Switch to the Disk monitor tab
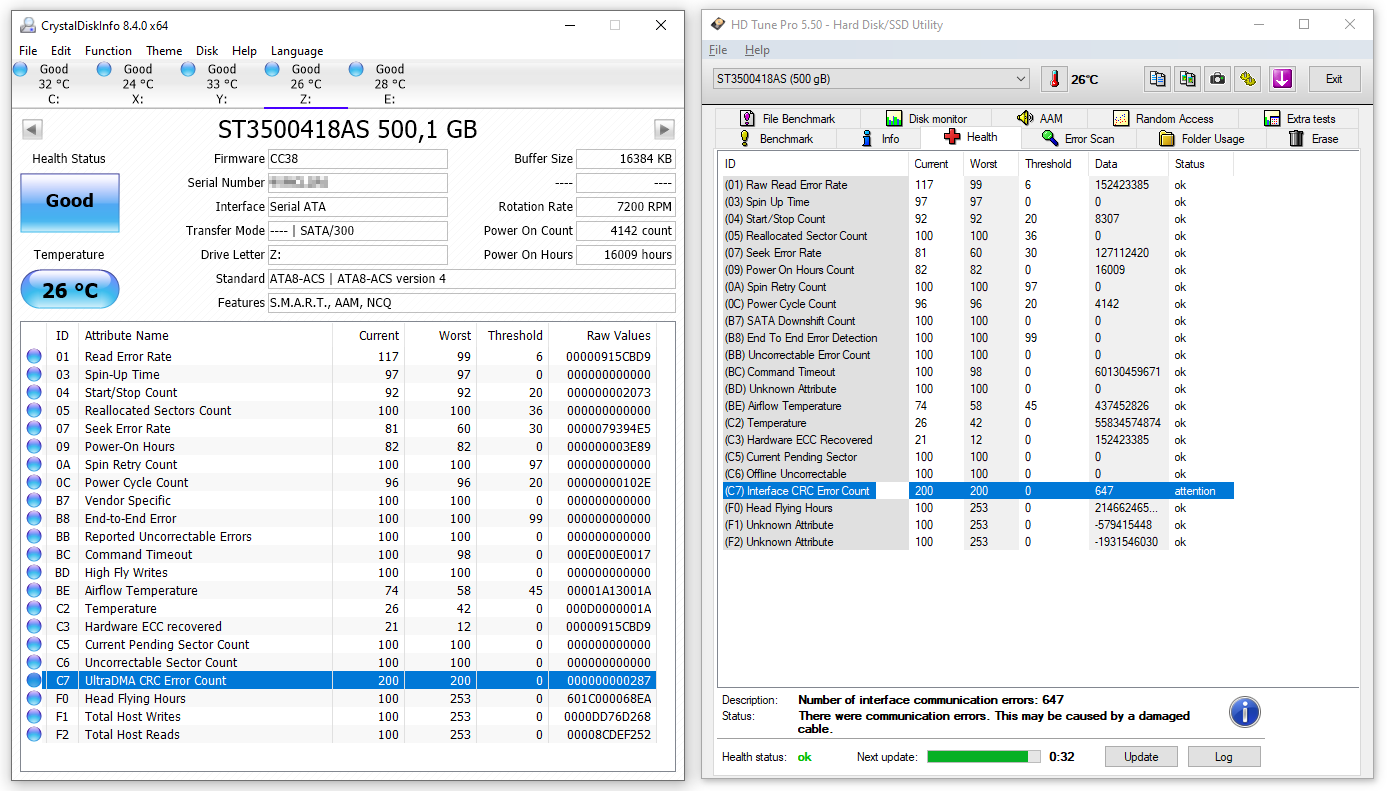 [x=925, y=118]
